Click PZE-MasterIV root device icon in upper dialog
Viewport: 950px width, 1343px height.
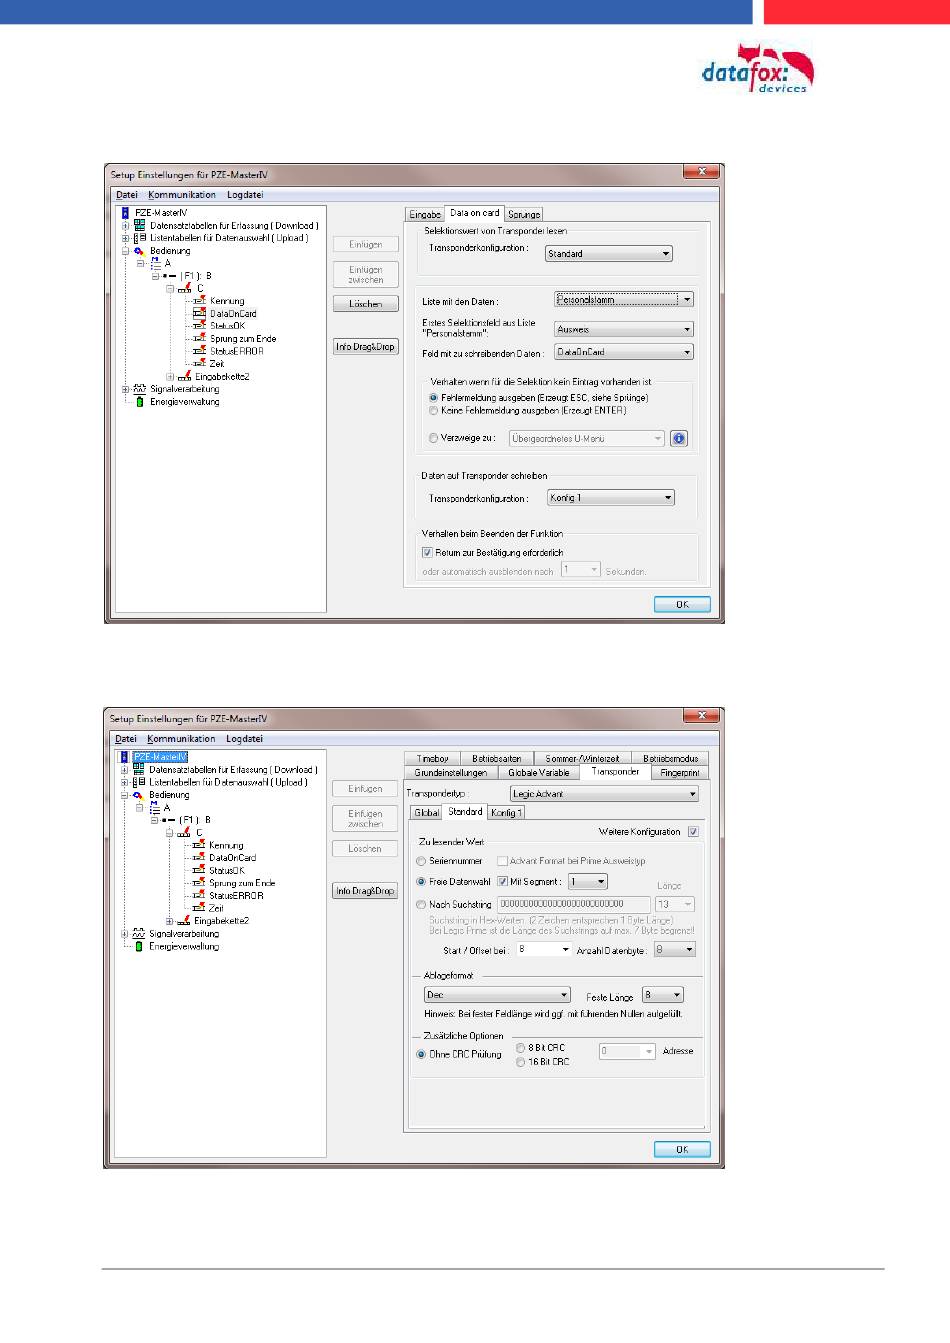[x=125, y=213]
